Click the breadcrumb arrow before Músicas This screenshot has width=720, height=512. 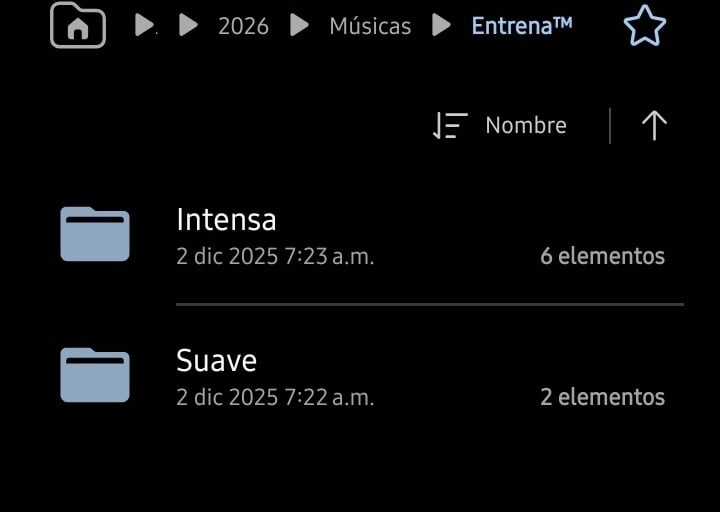[299, 26]
